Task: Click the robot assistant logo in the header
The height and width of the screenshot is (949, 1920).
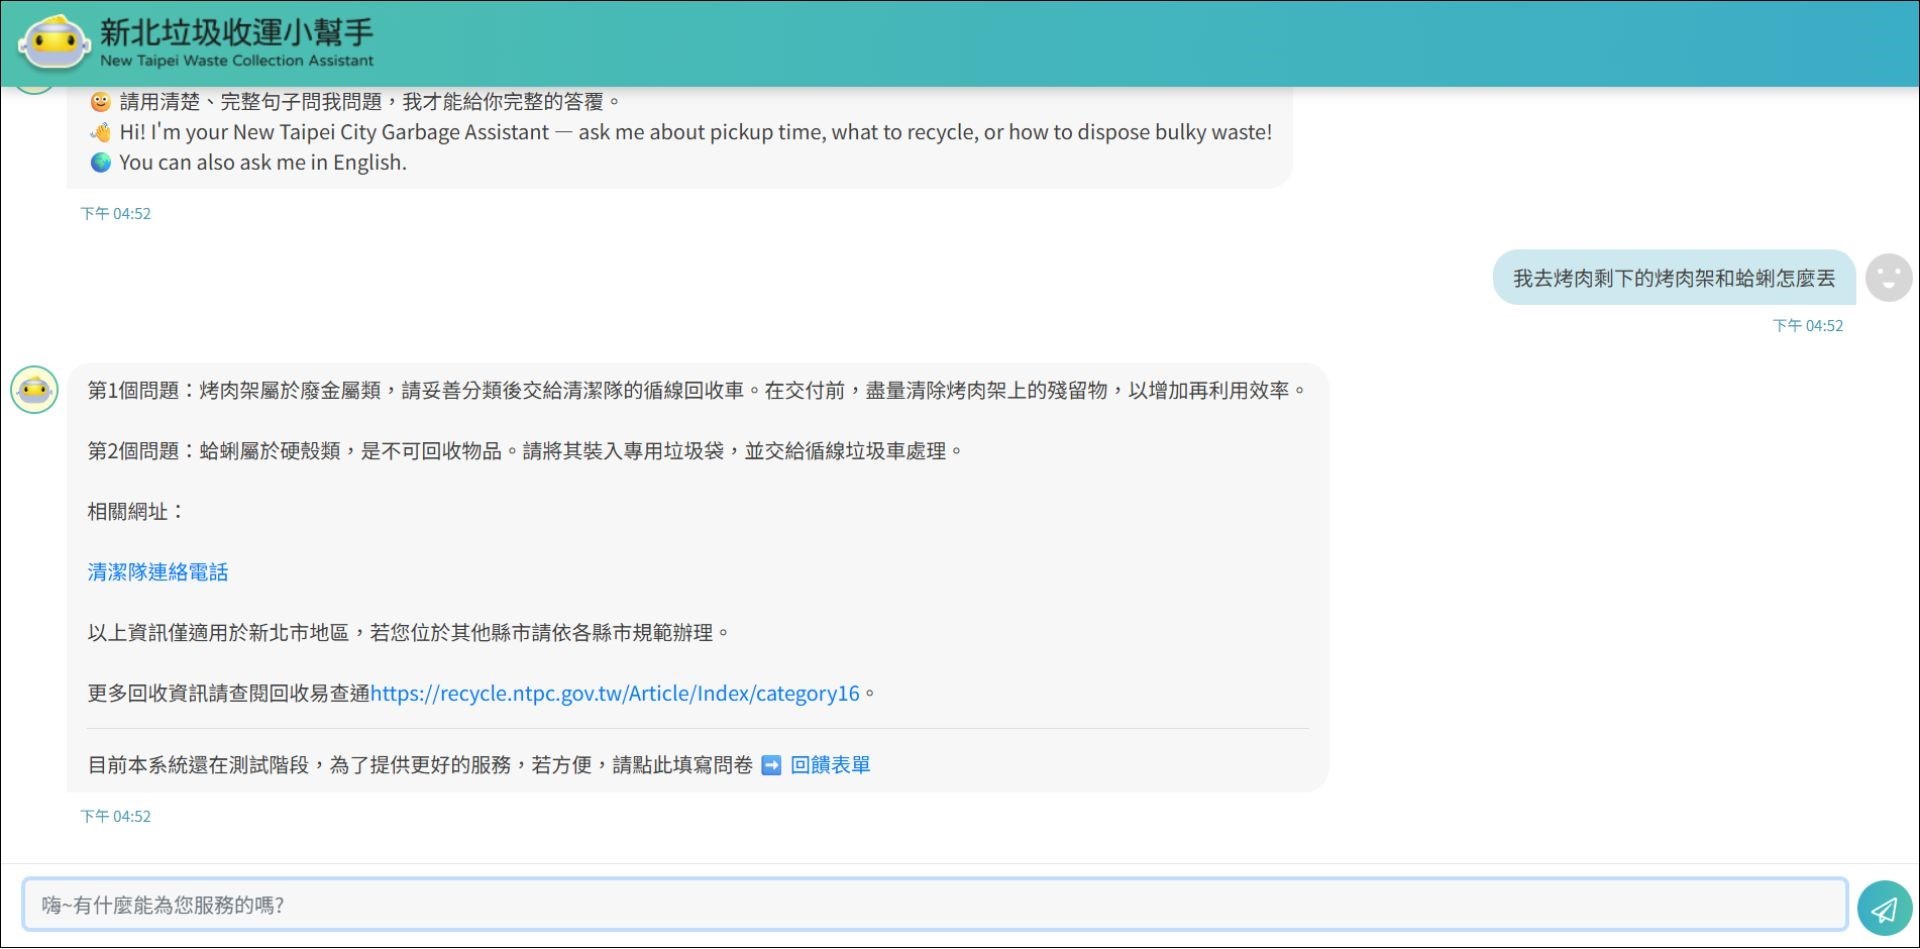Action: pos(54,42)
